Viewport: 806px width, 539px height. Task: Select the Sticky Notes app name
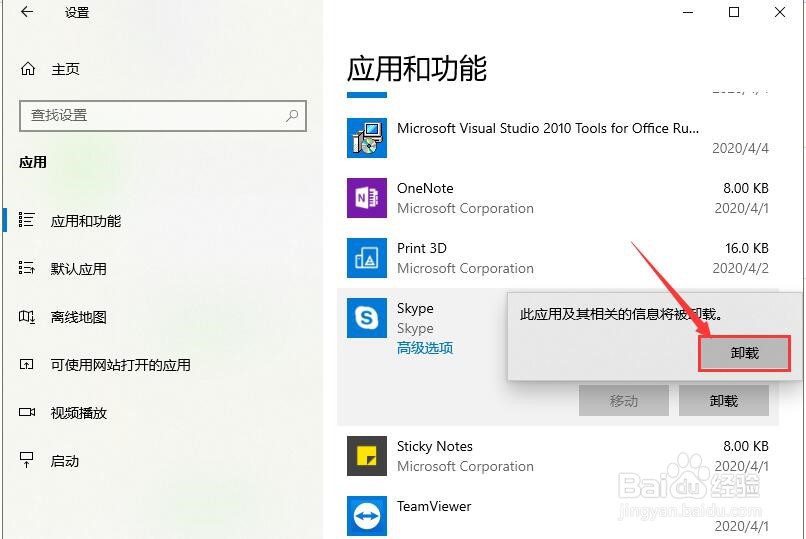435,447
